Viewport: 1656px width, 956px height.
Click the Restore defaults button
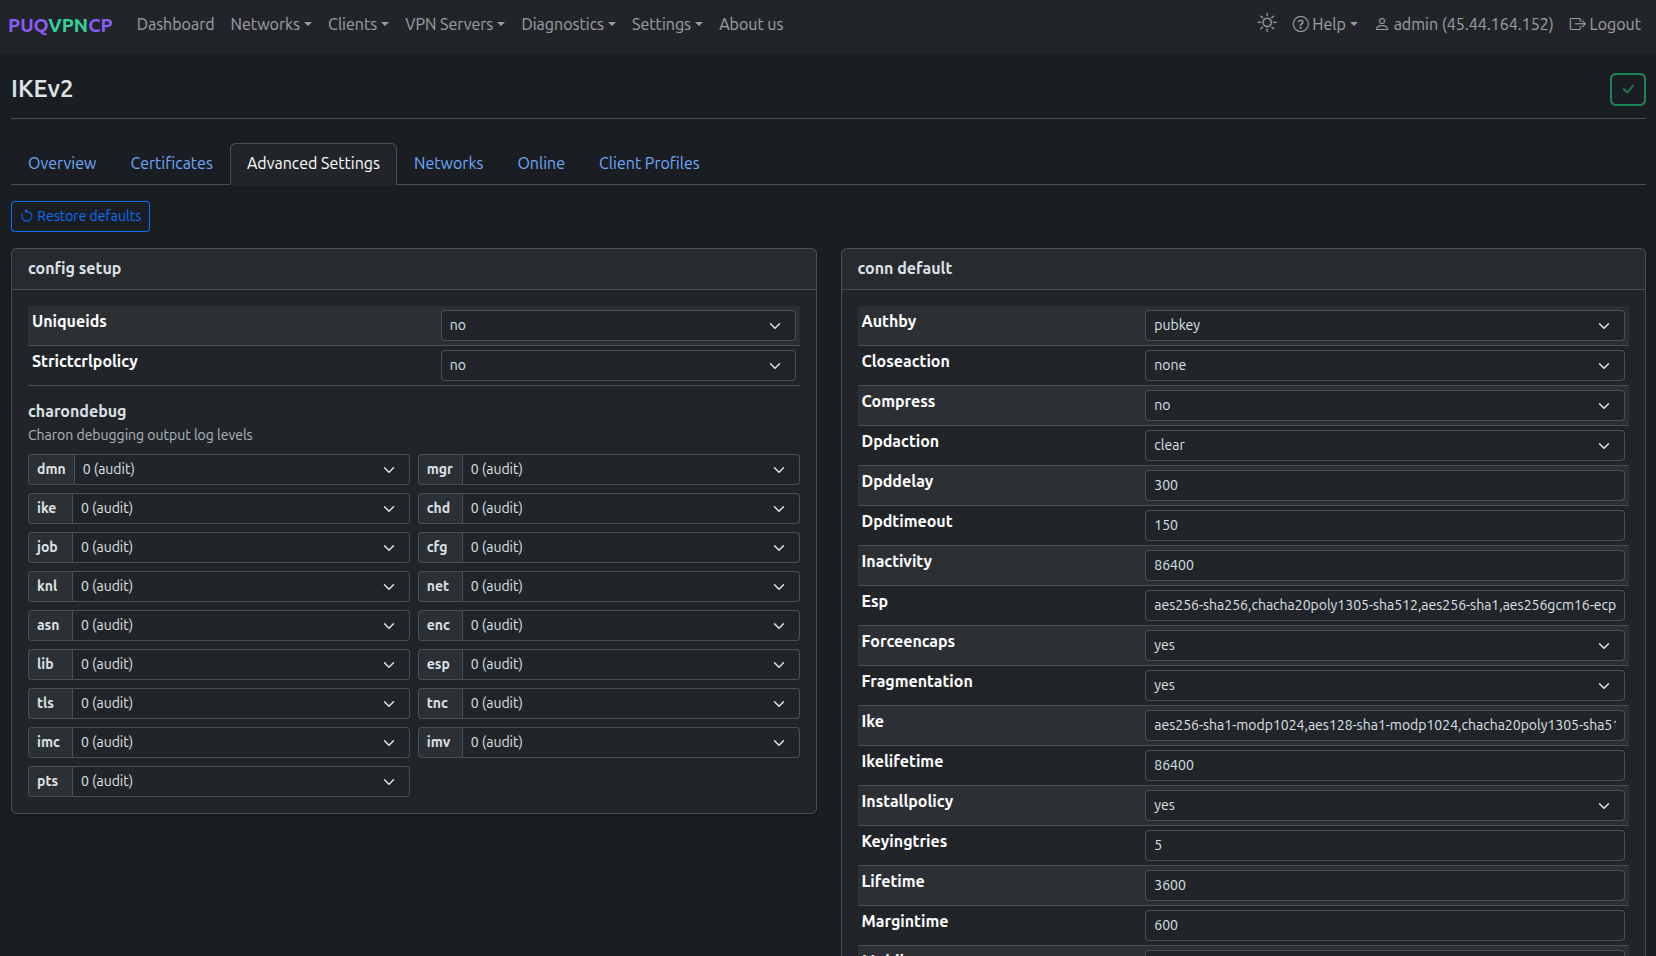point(80,216)
